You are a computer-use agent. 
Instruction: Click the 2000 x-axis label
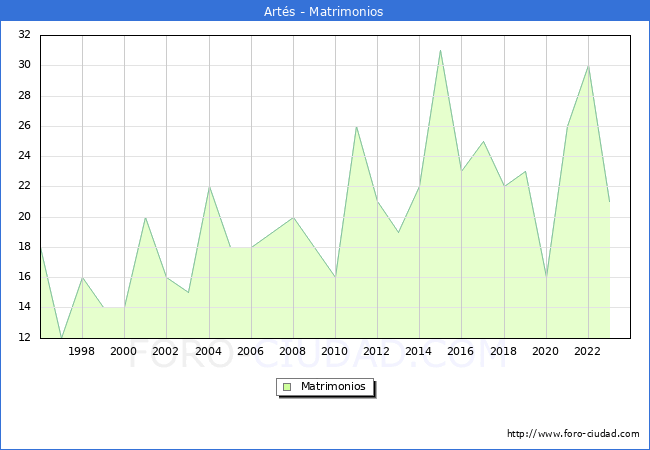coord(124,351)
